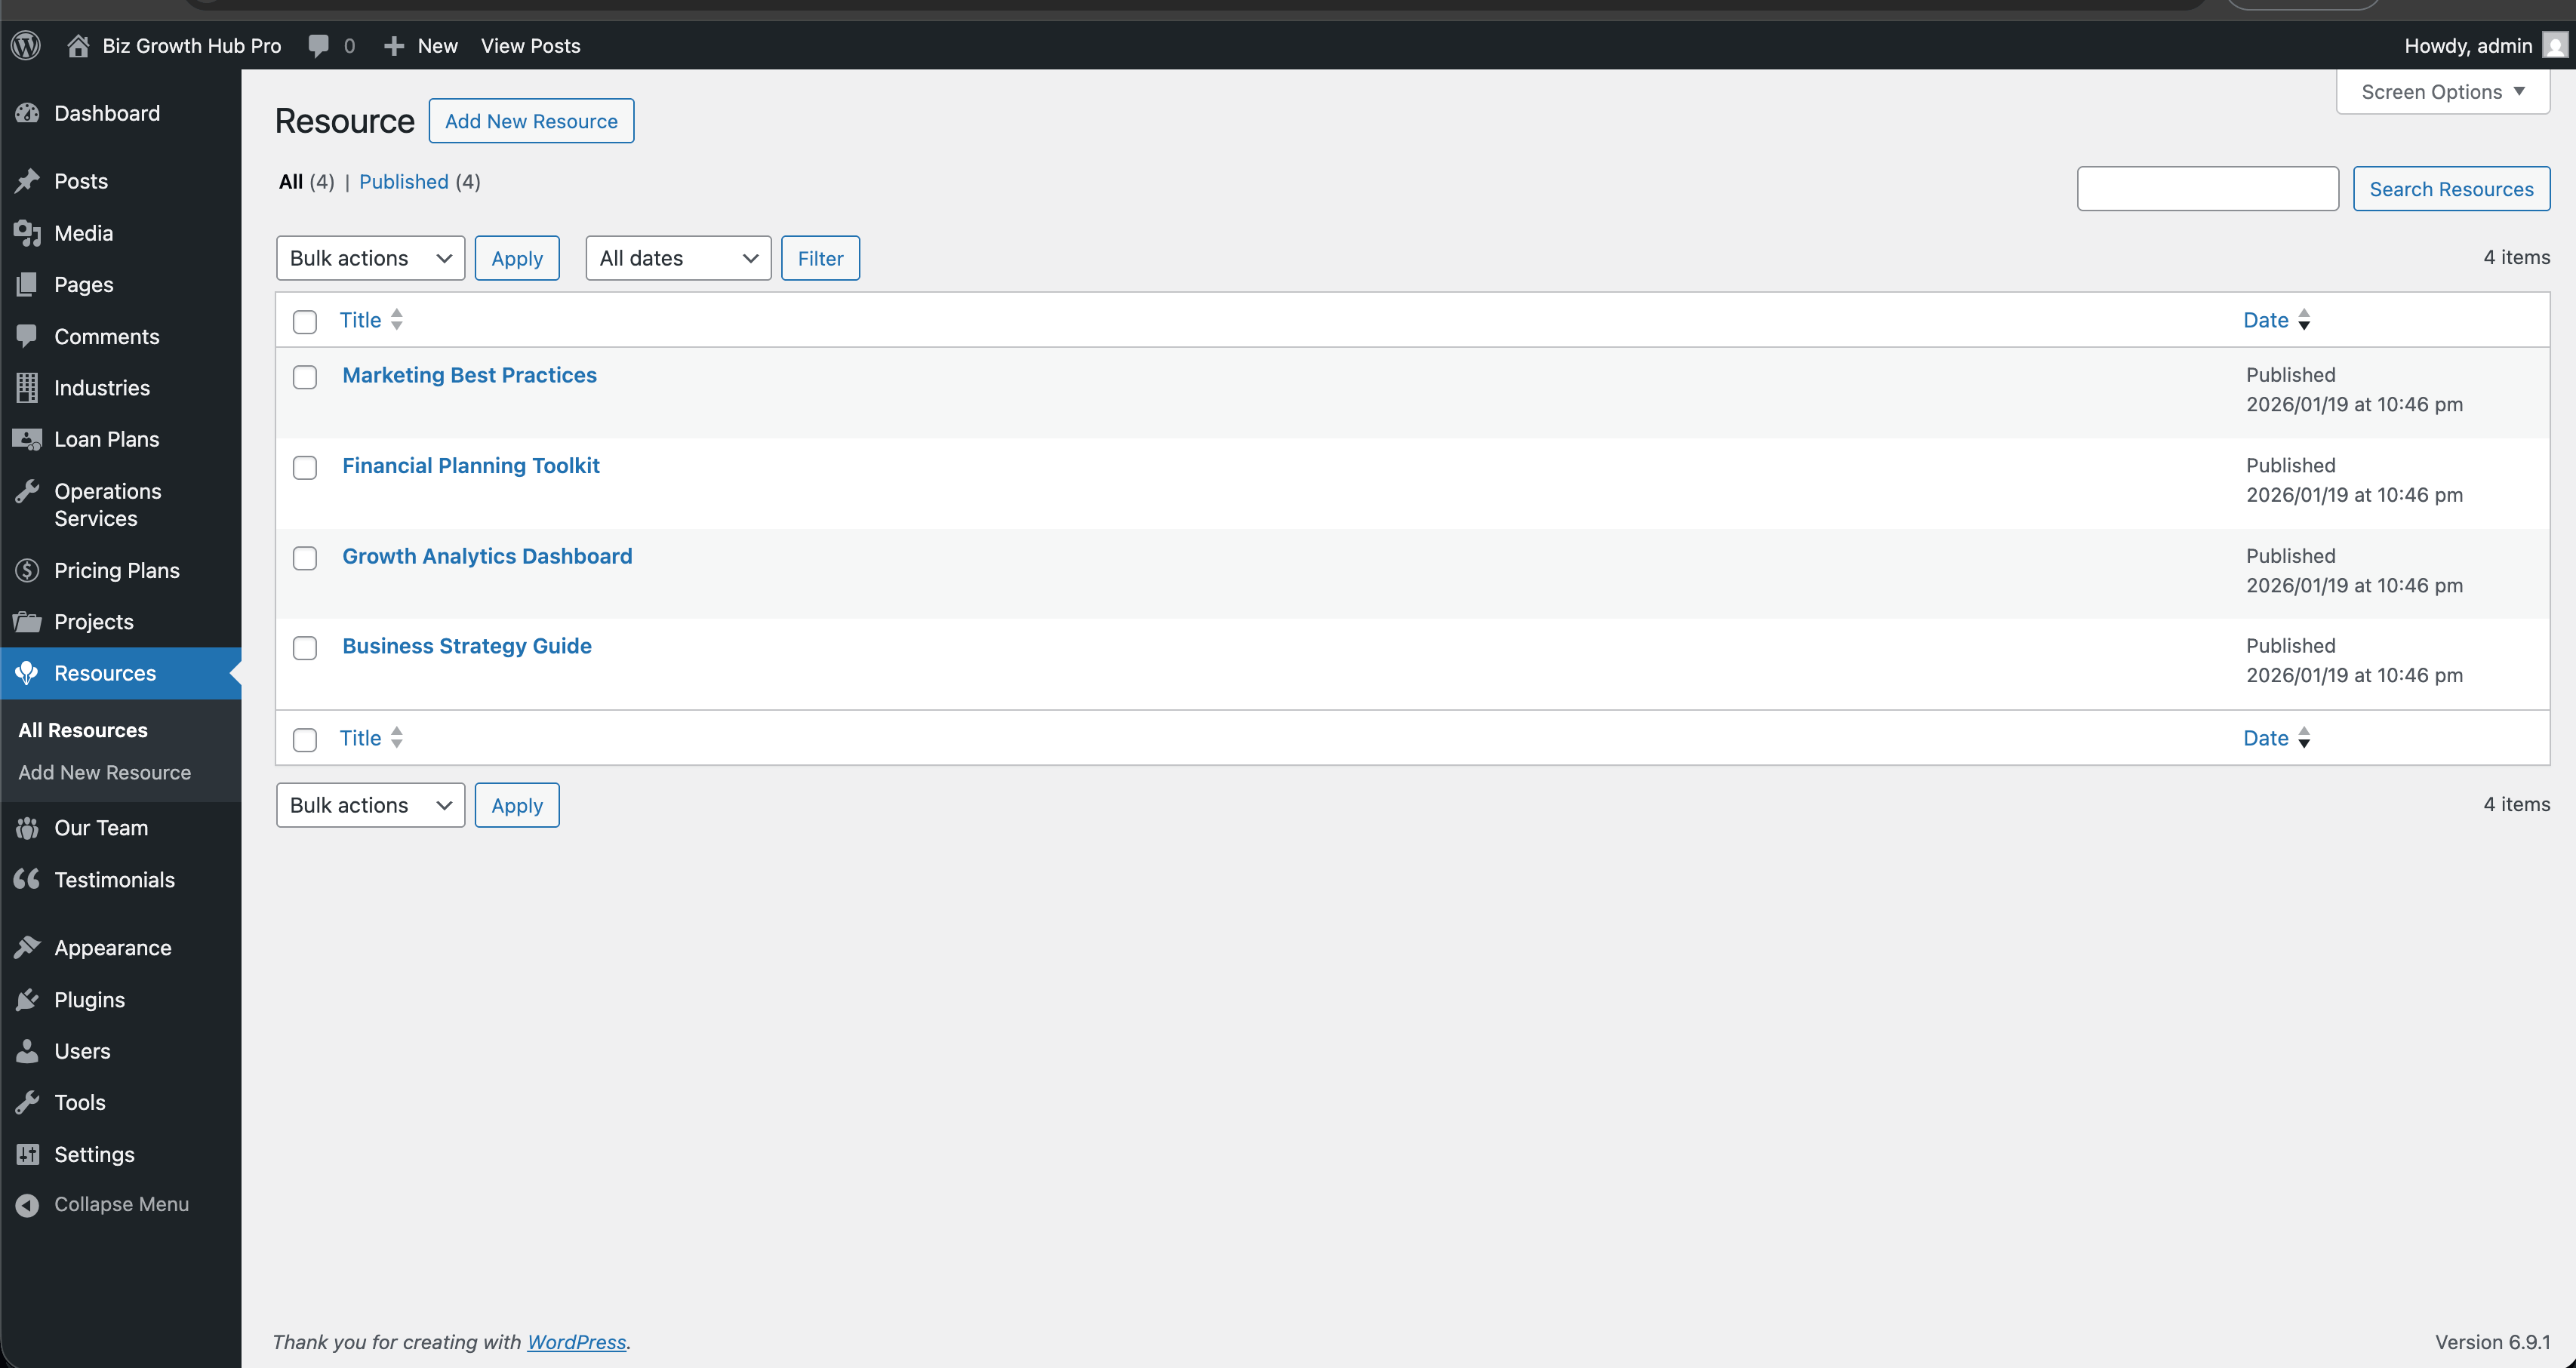The height and width of the screenshot is (1368, 2576).
Task: Open the Financial Planning Toolkit resource
Action: click(x=471, y=465)
